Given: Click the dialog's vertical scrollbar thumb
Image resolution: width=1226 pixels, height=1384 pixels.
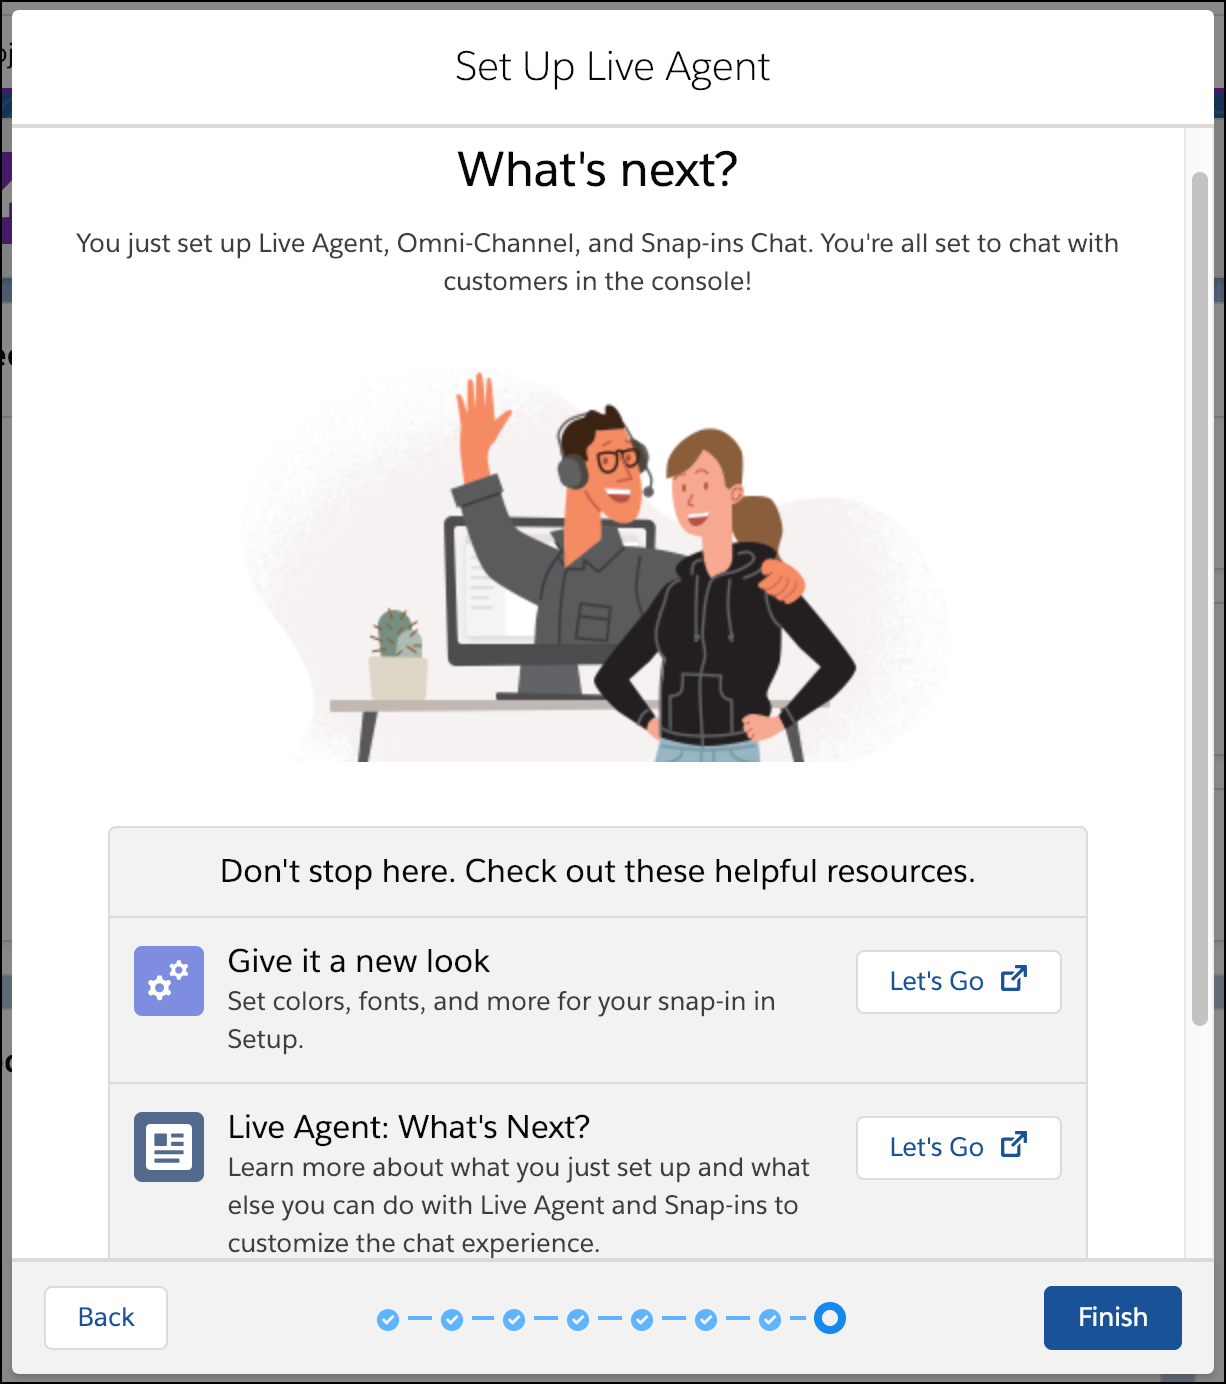Looking at the screenshot, I should 1200,598.
